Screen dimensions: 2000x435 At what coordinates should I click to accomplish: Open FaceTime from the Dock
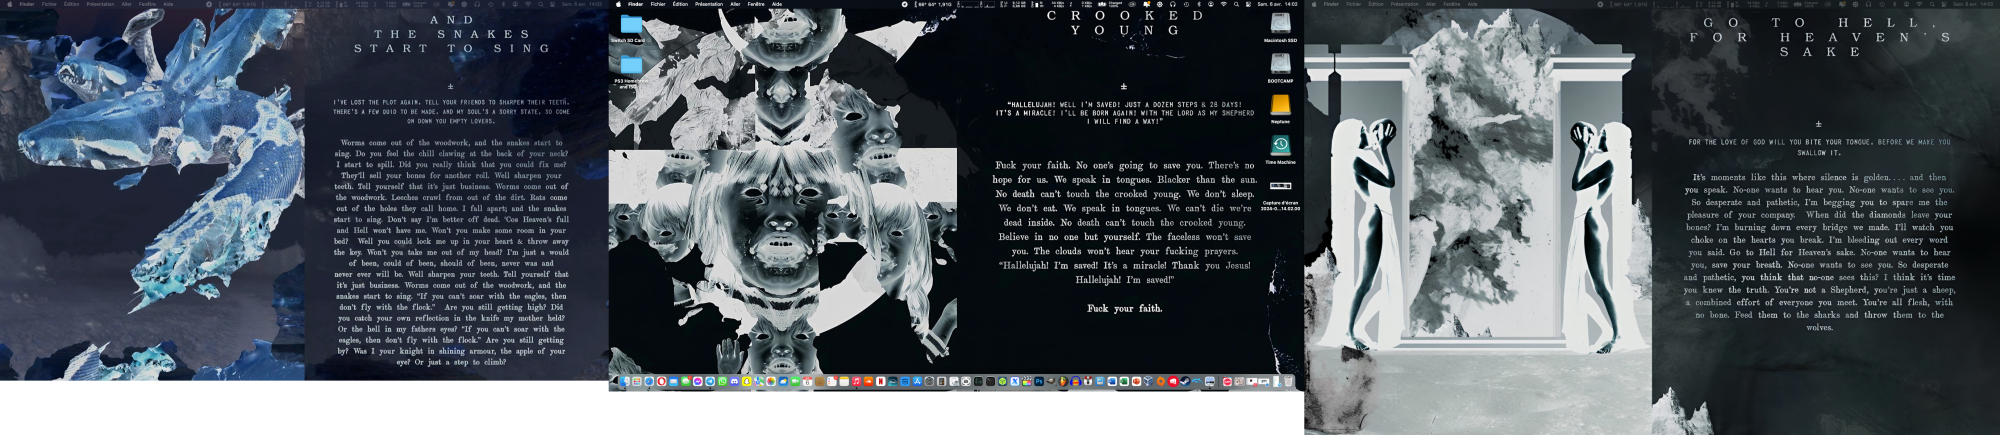795,381
